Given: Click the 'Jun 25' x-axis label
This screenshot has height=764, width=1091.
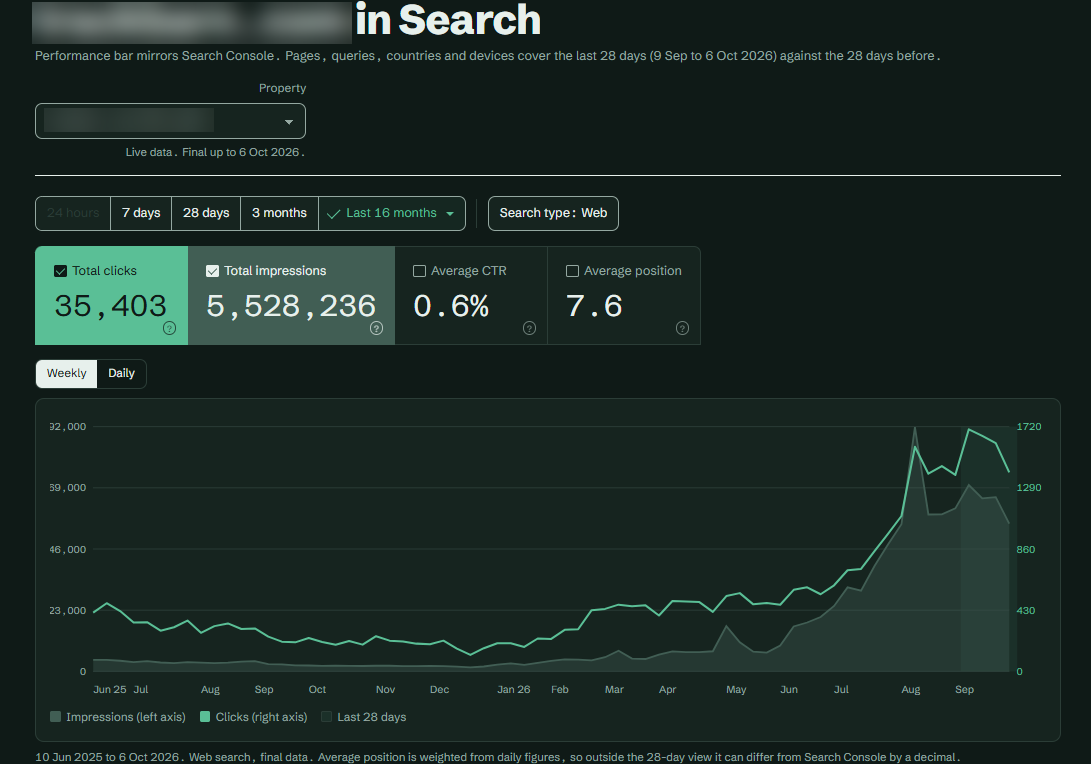Looking at the screenshot, I should point(110,690).
